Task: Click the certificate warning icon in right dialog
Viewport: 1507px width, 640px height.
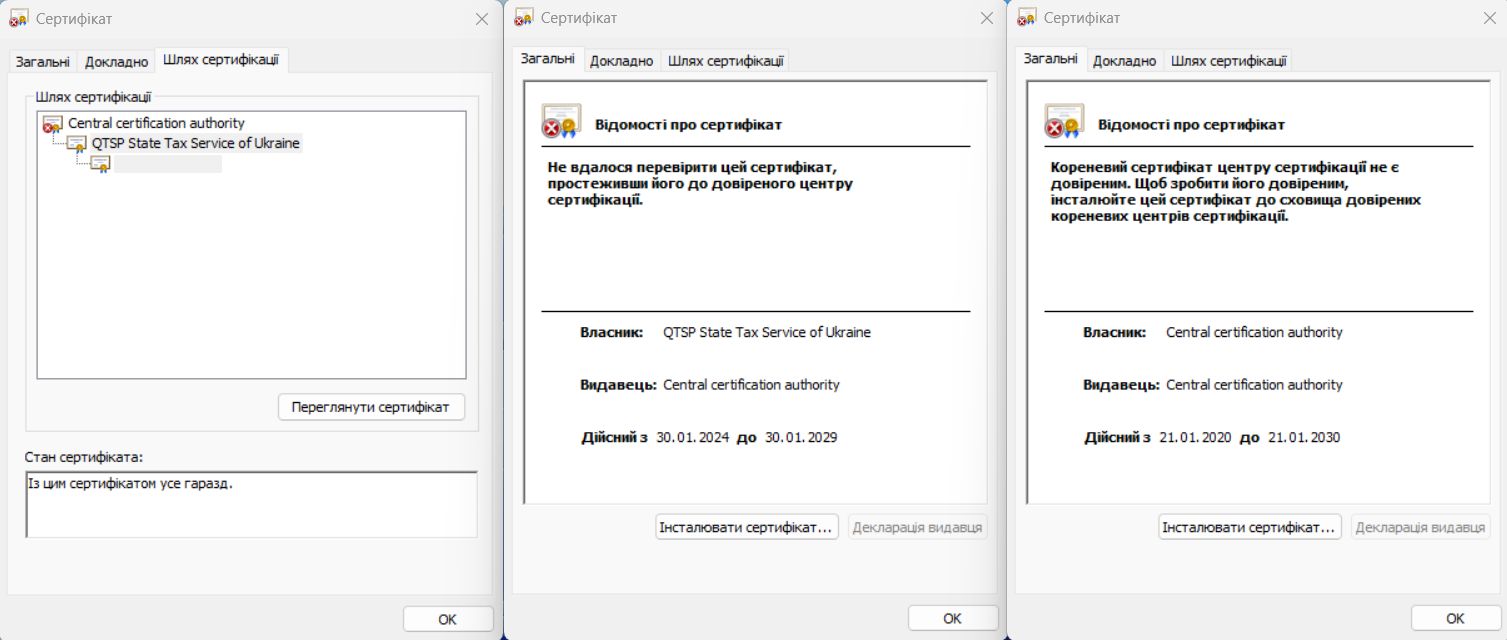Action: (x=1063, y=121)
